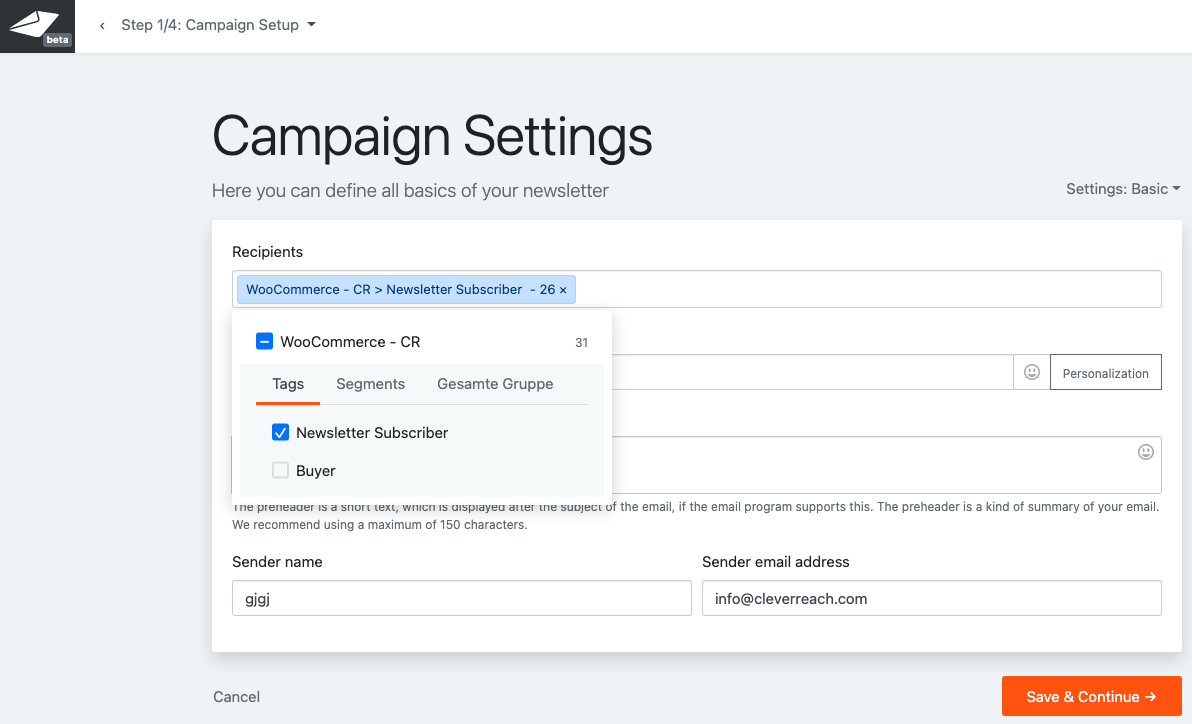The image size is (1192, 724).
Task: Toggle the WooCommerce - CR group checkbox
Action: point(265,342)
